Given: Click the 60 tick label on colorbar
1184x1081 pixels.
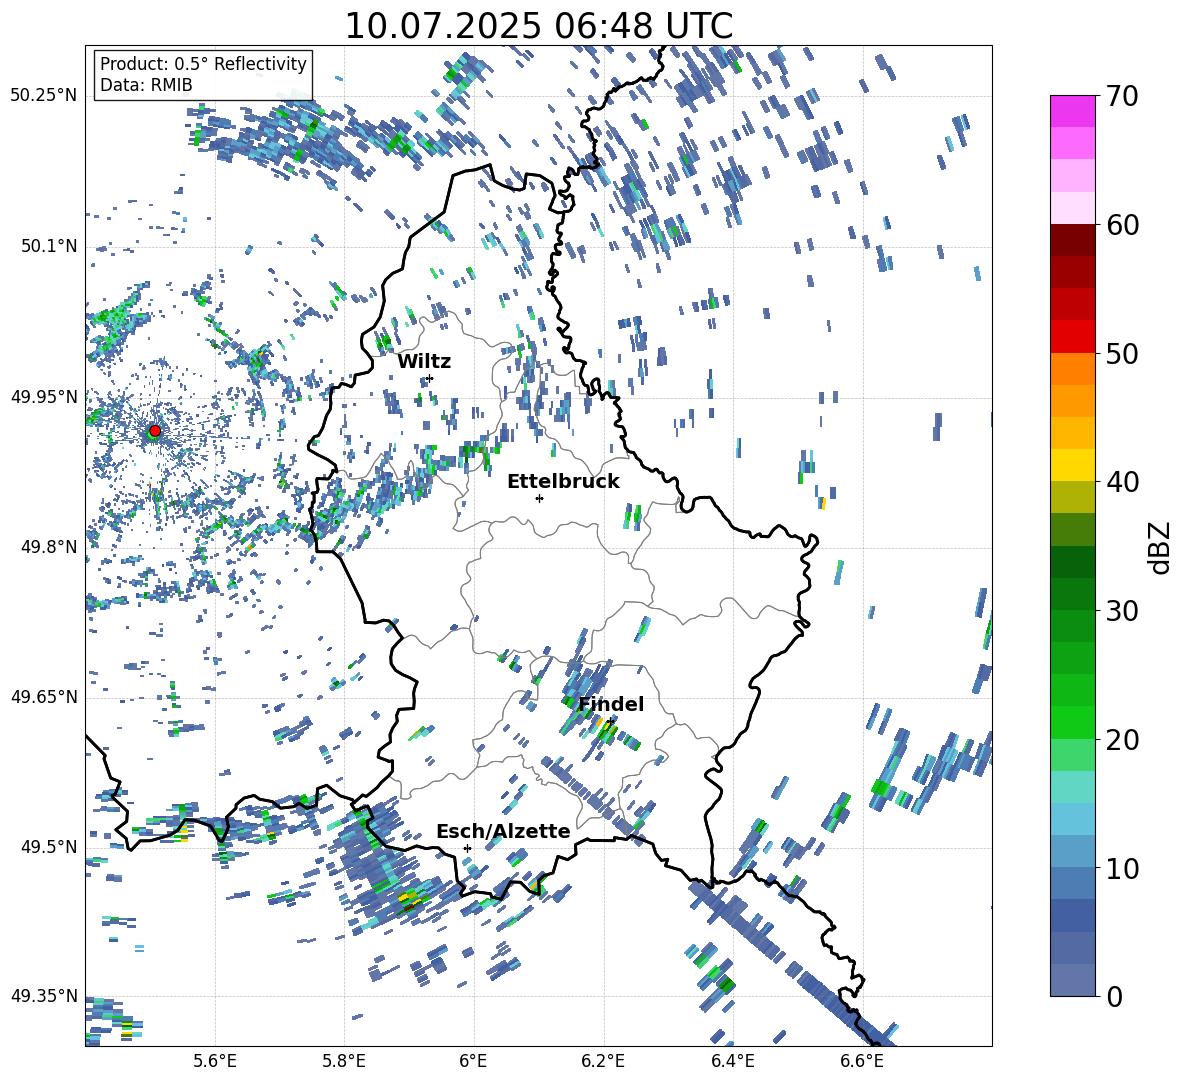Looking at the screenshot, I should click(1121, 225).
